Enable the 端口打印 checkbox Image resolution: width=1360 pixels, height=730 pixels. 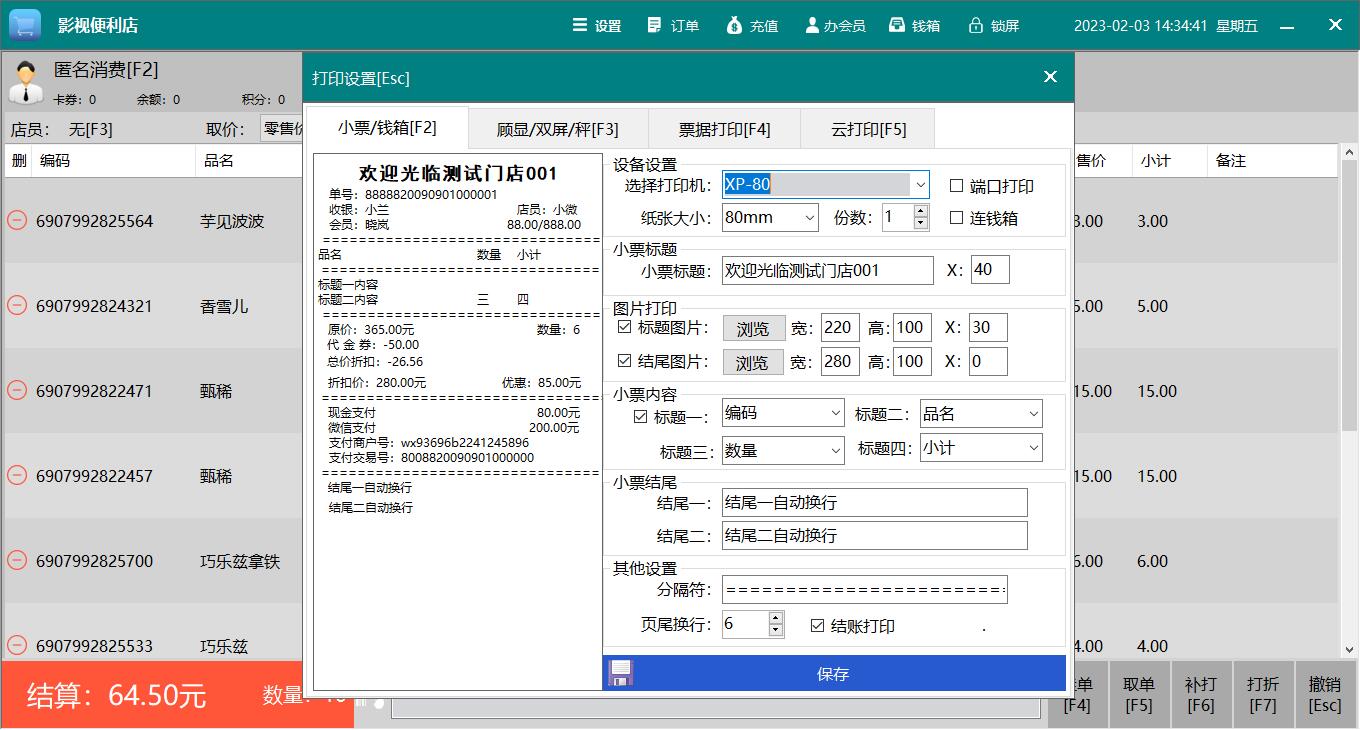point(956,186)
